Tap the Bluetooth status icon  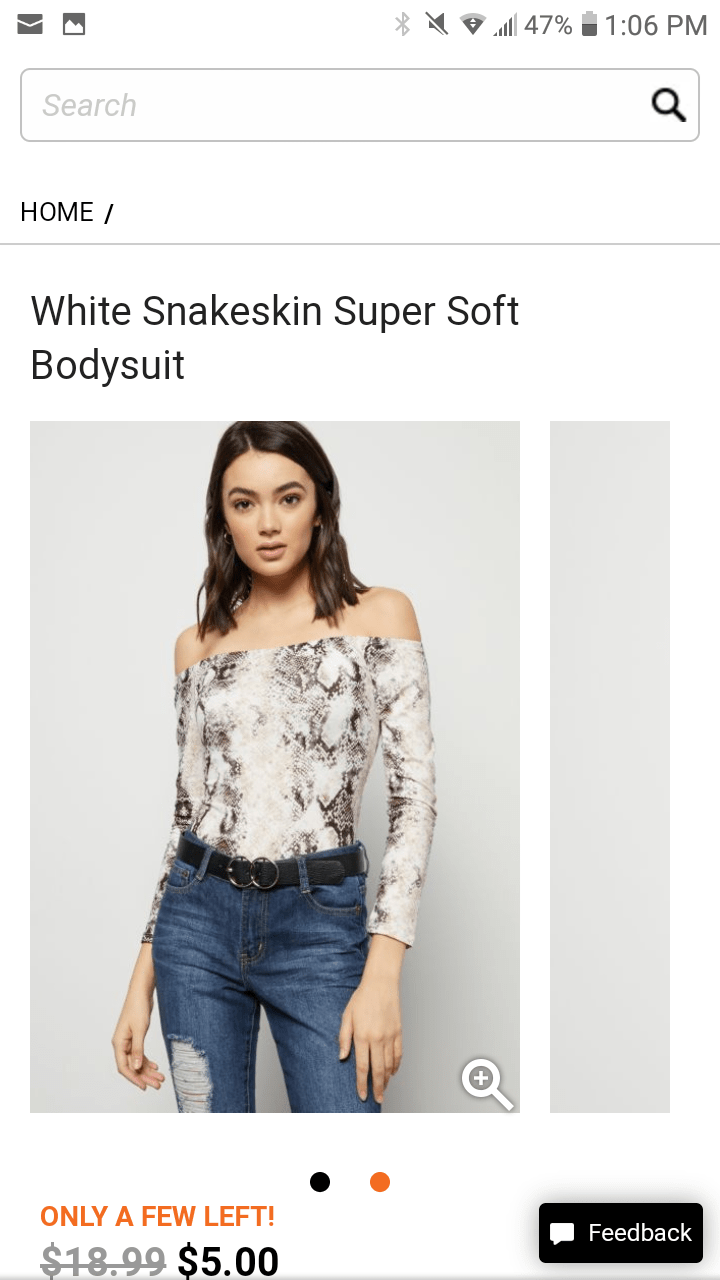coord(402,24)
